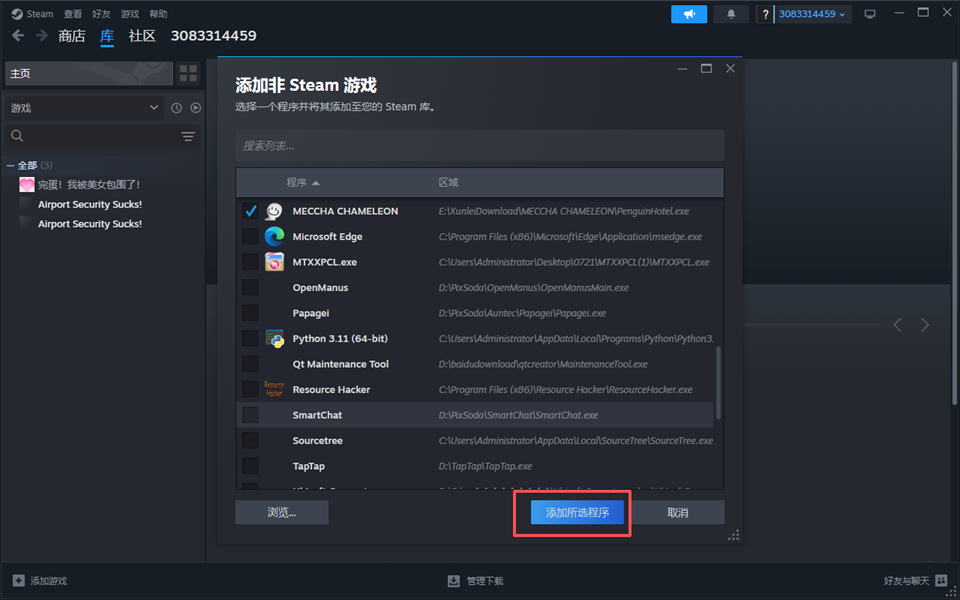
Task: Go to the 库 tab
Action: (x=107, y=36)
